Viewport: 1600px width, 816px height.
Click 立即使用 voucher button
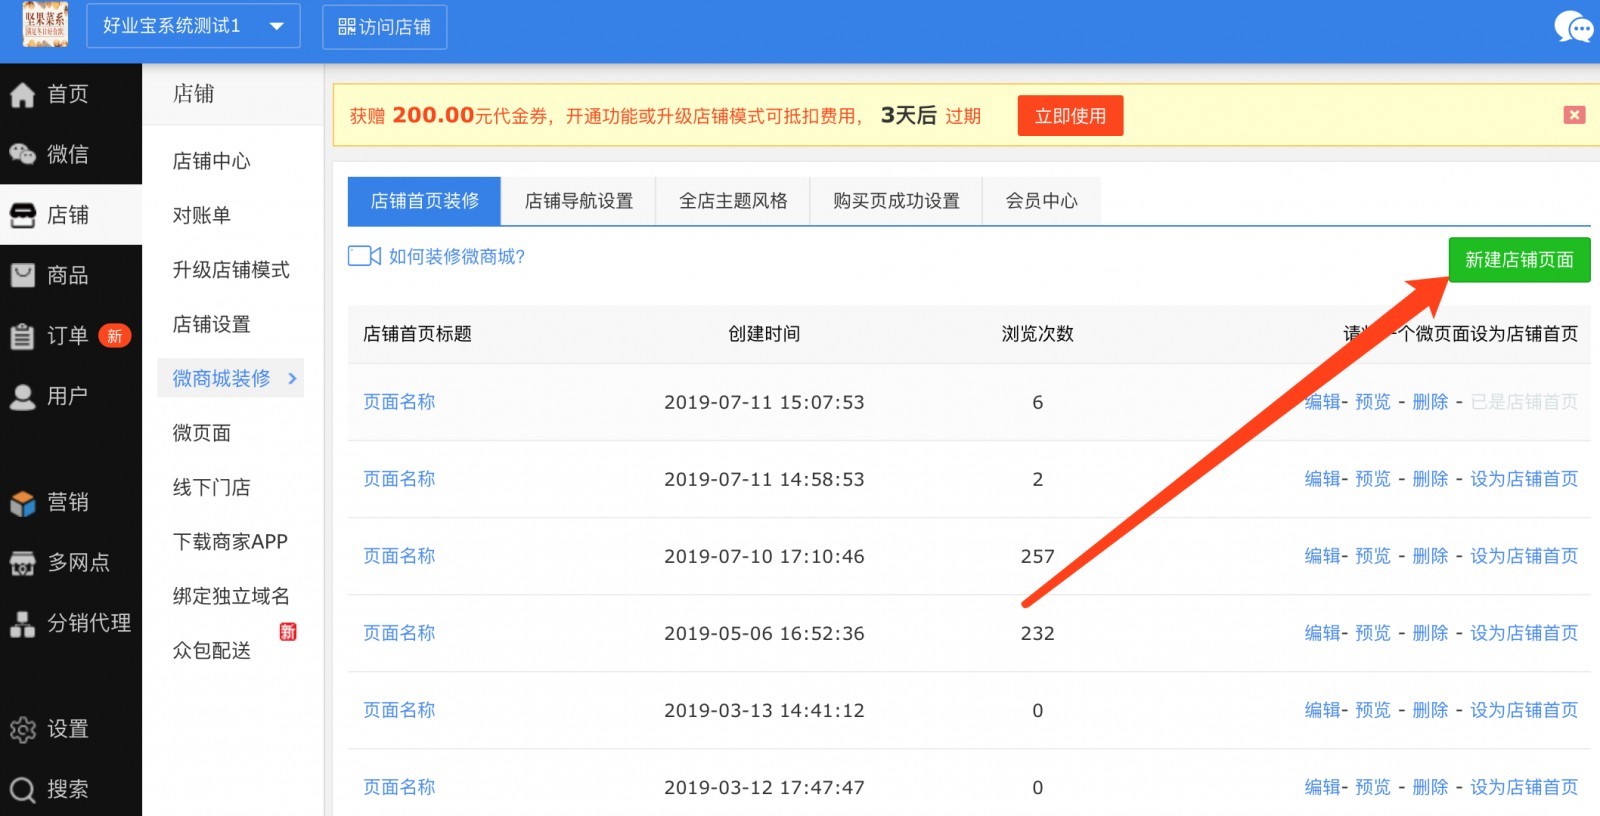(x=1070, y=116)
